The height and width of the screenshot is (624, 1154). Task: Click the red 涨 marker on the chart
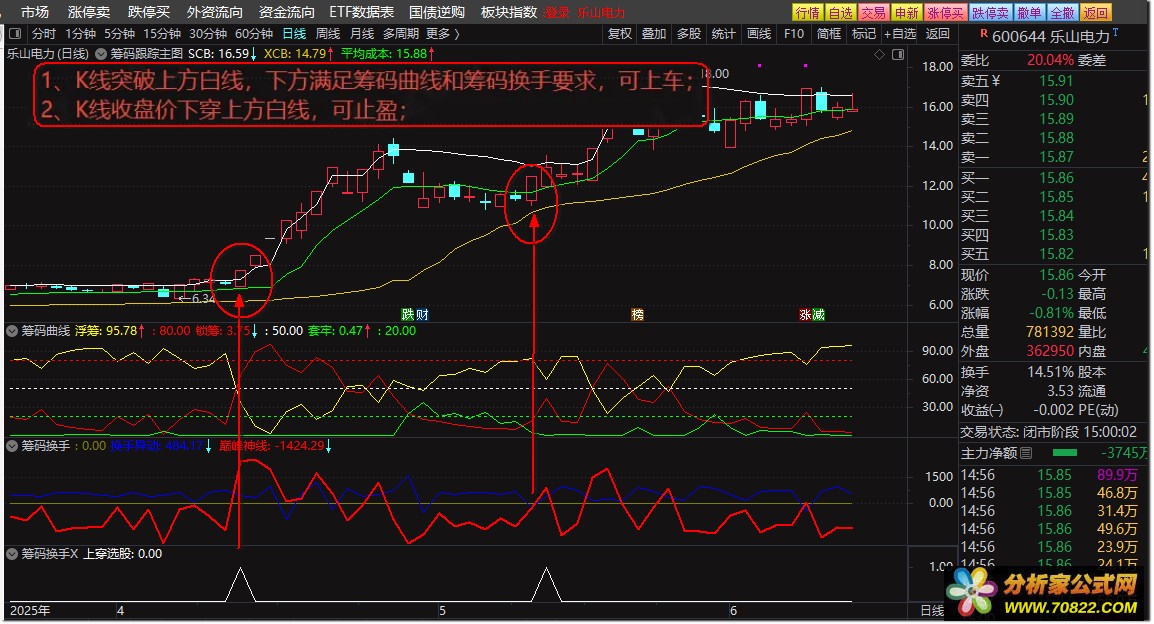pyautogui.click(x=805, y=314)
